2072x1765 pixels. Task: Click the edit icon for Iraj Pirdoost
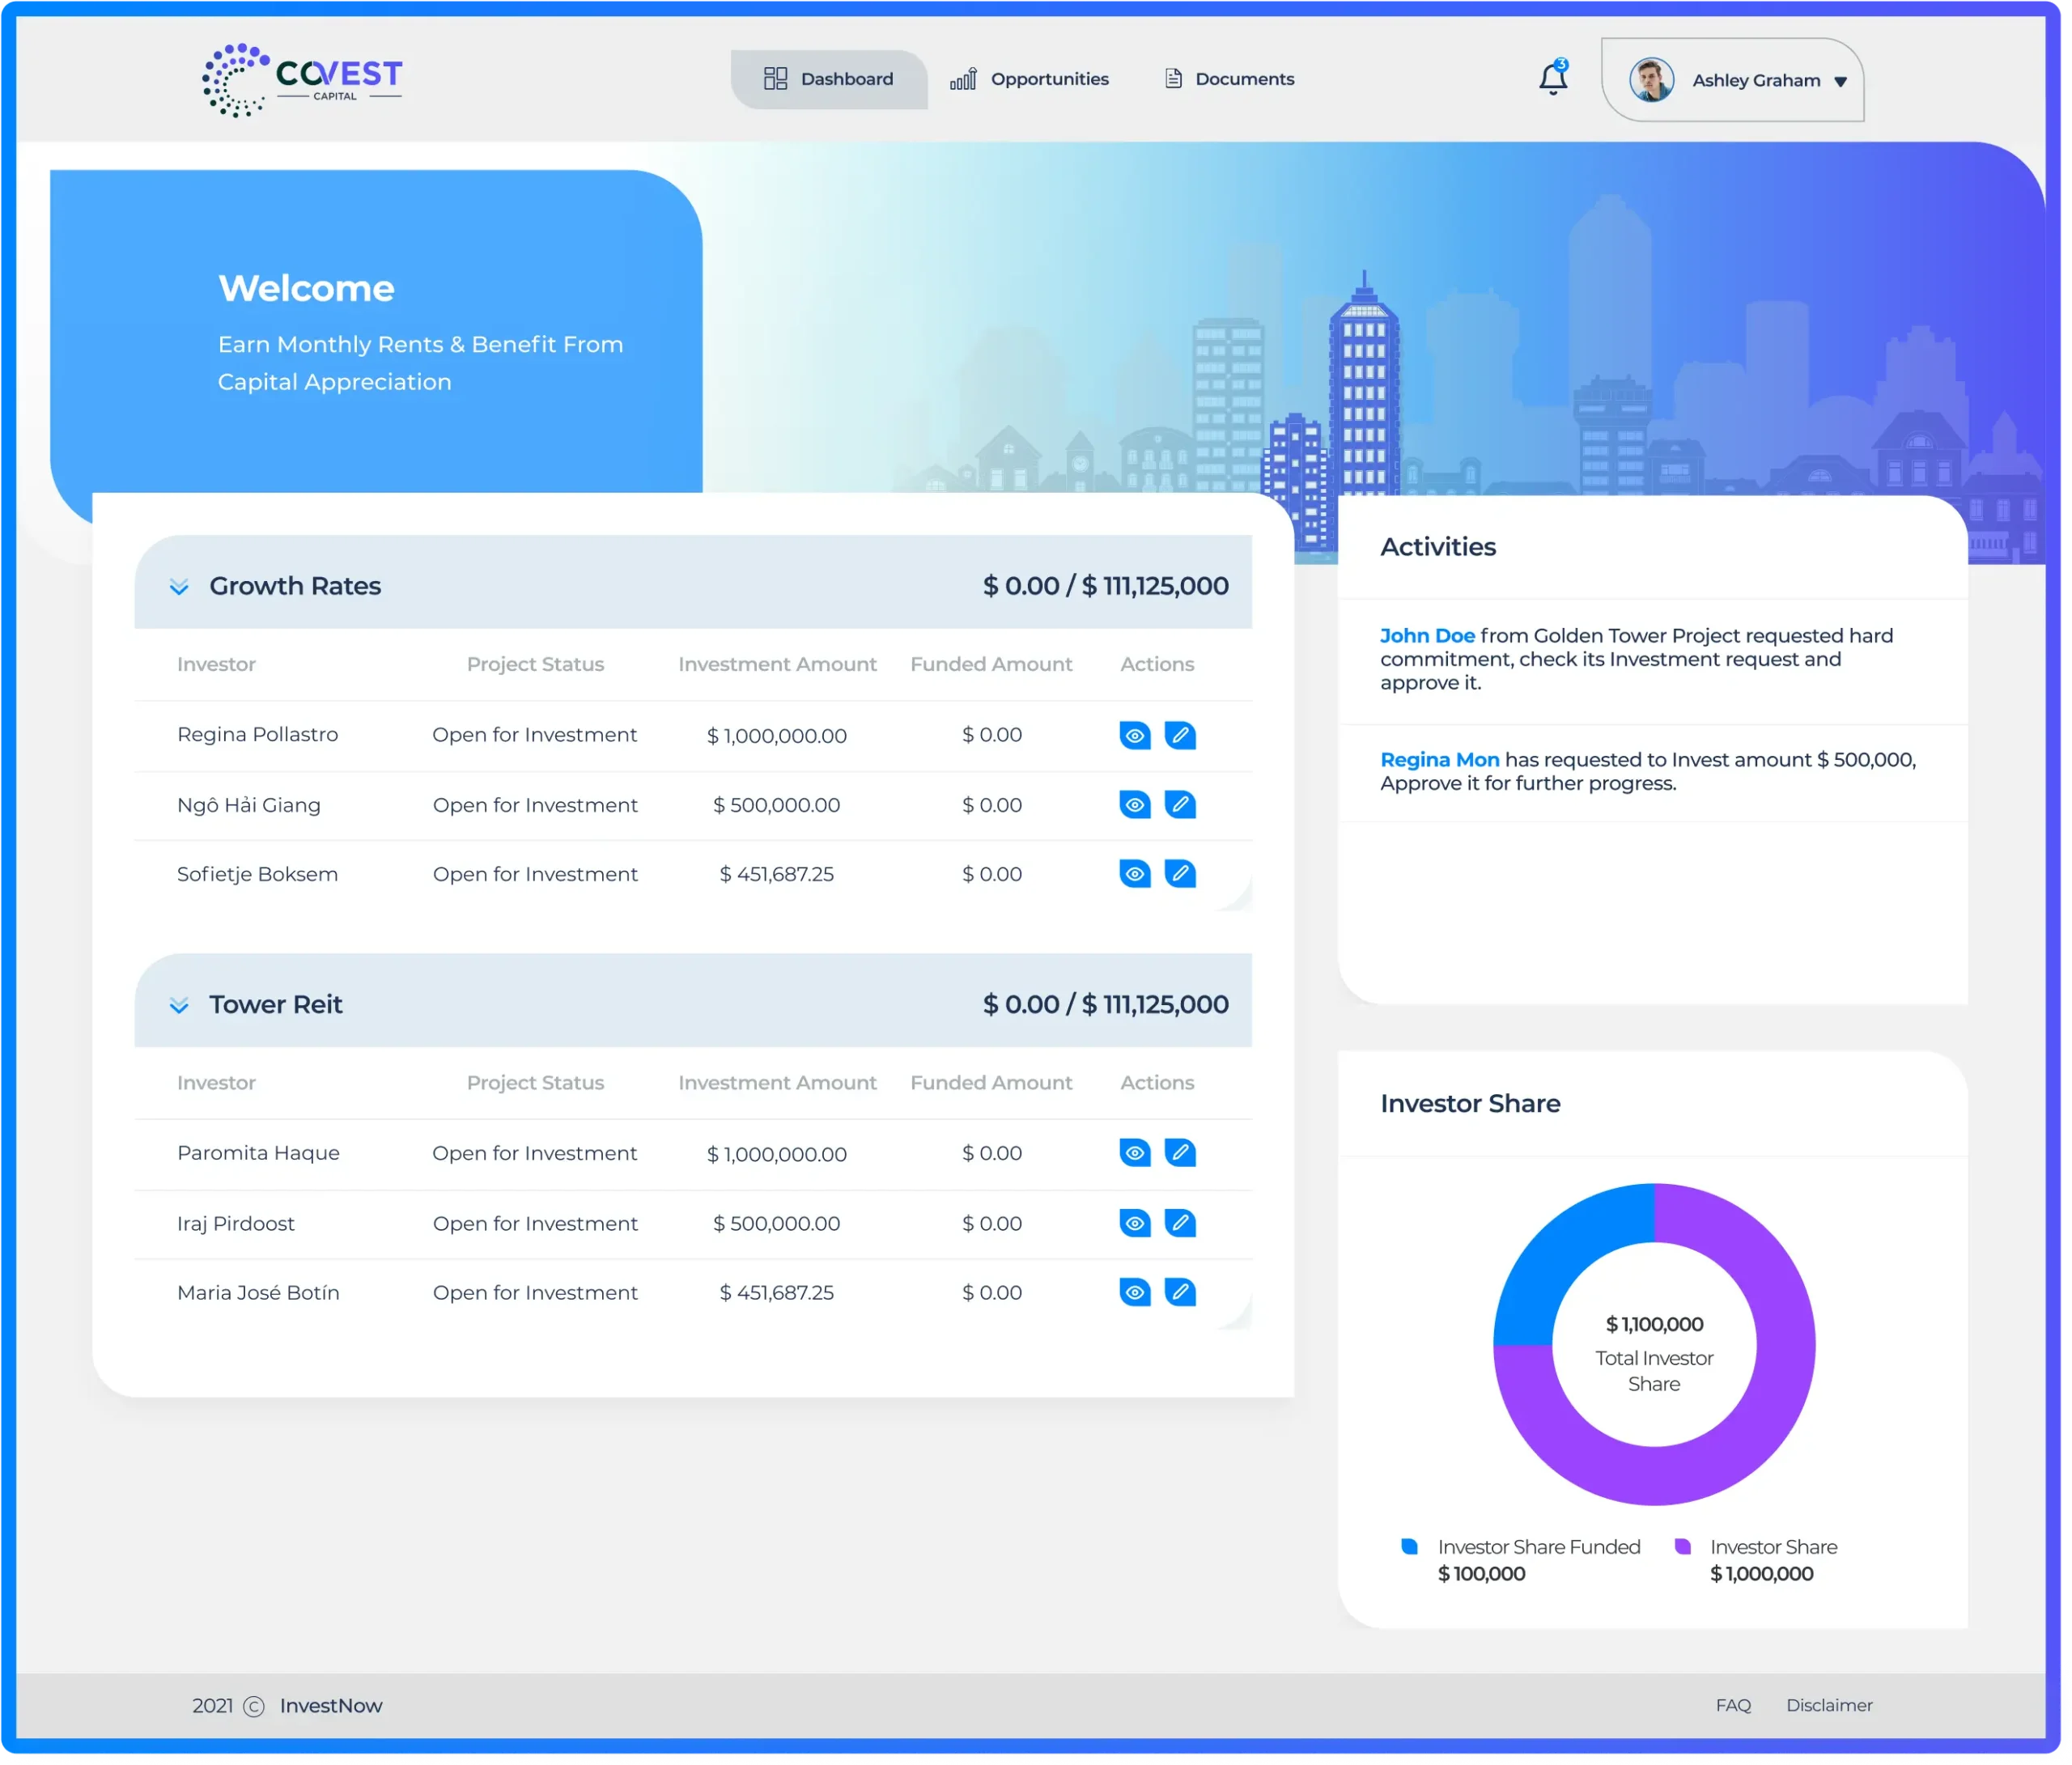(1181, 1222)
